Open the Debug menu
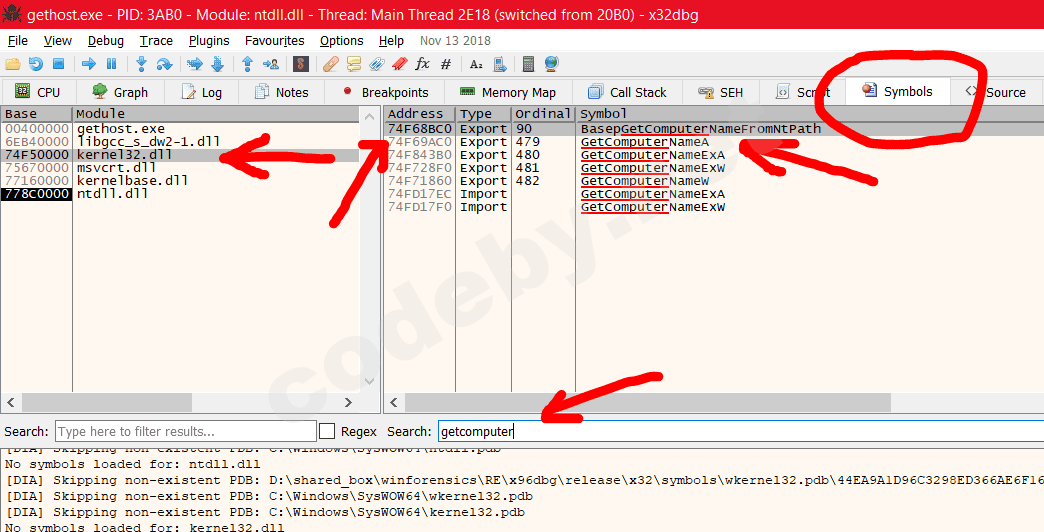Viewport: 1044px width, 532px height. (106, 41)
